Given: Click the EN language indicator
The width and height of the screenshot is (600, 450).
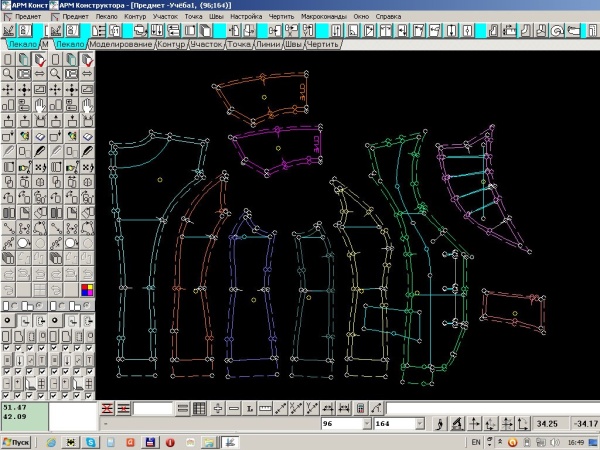Looking at the screenshot, I should (x=476, y=442).
